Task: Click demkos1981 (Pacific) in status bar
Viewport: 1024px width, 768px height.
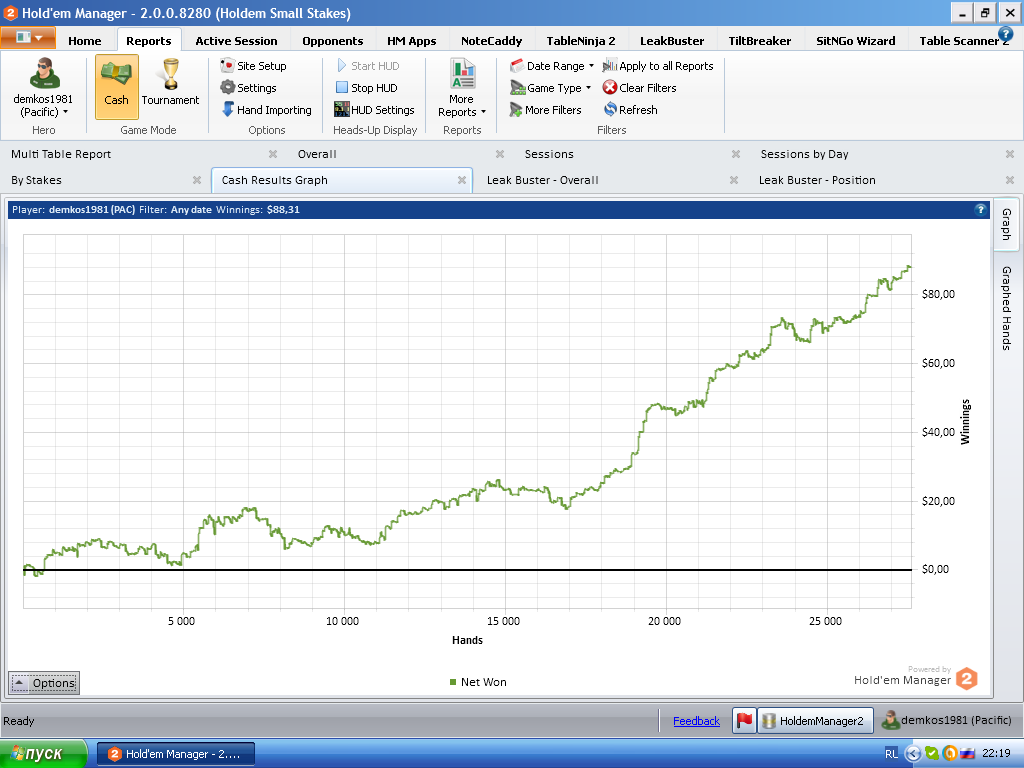Action: (x=946, y=720)
